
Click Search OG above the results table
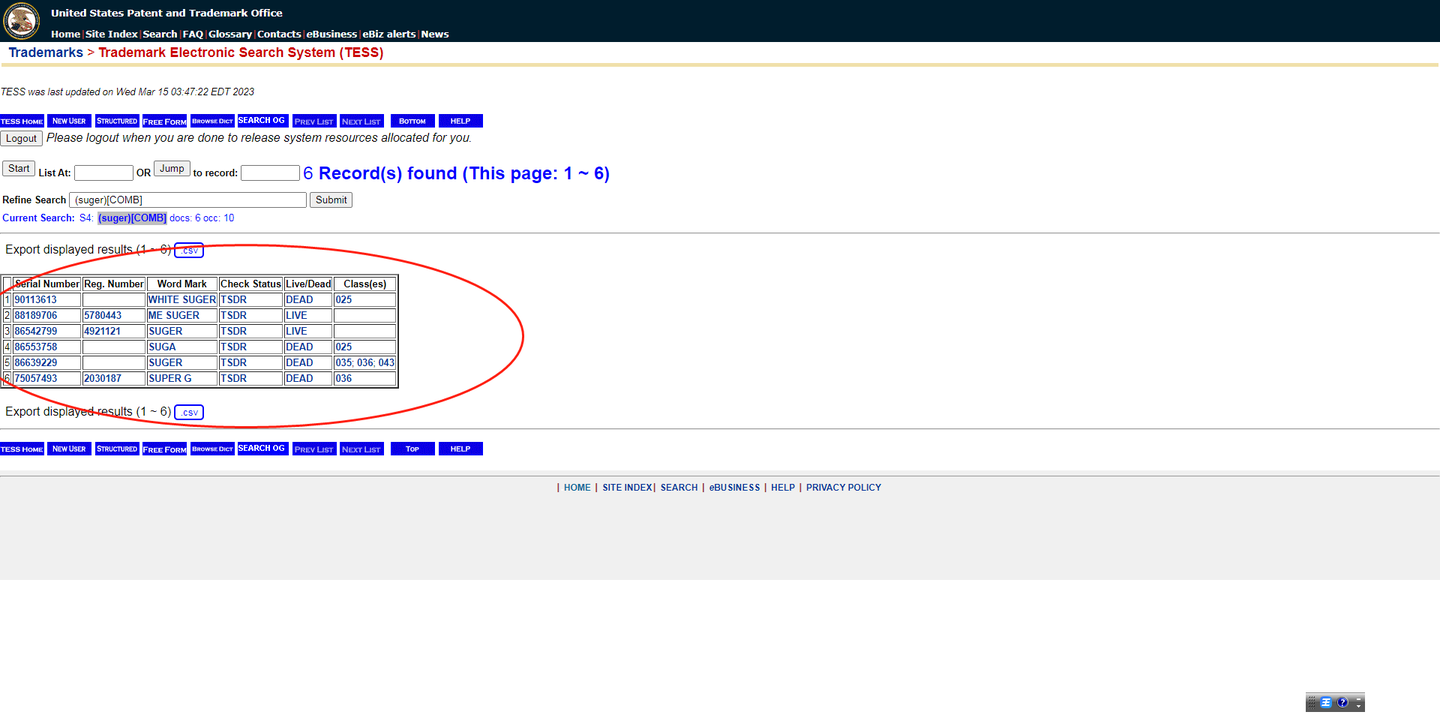click(x=262, y=121)
